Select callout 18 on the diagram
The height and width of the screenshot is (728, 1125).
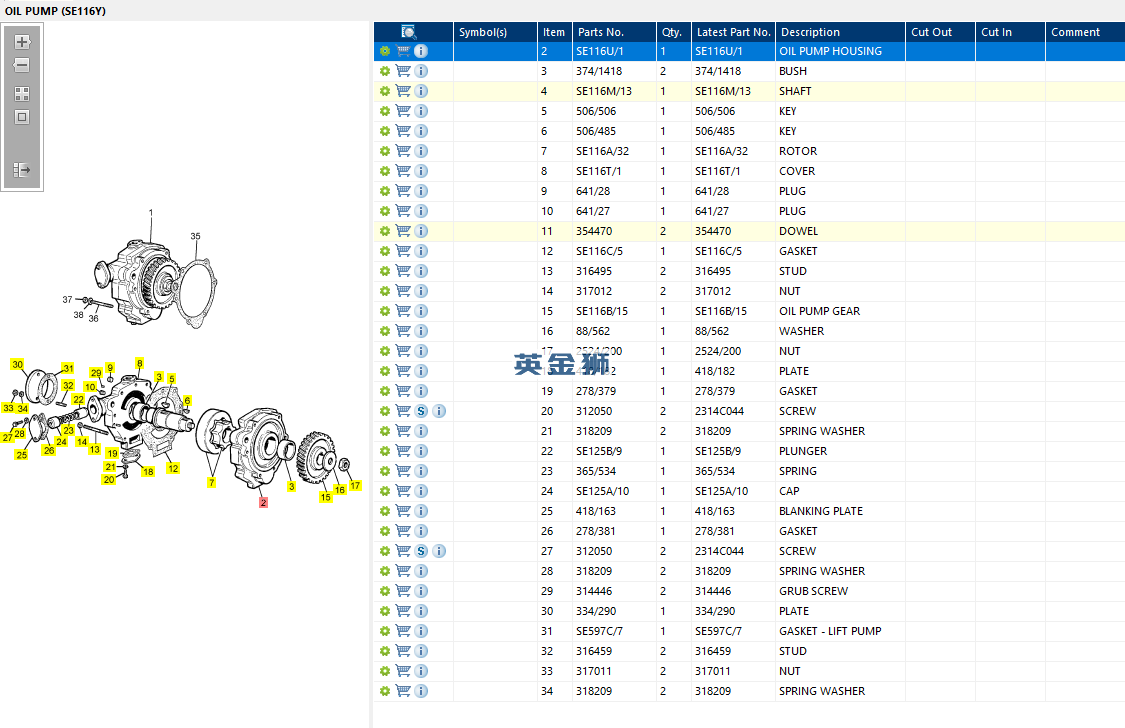click(148, 471)
